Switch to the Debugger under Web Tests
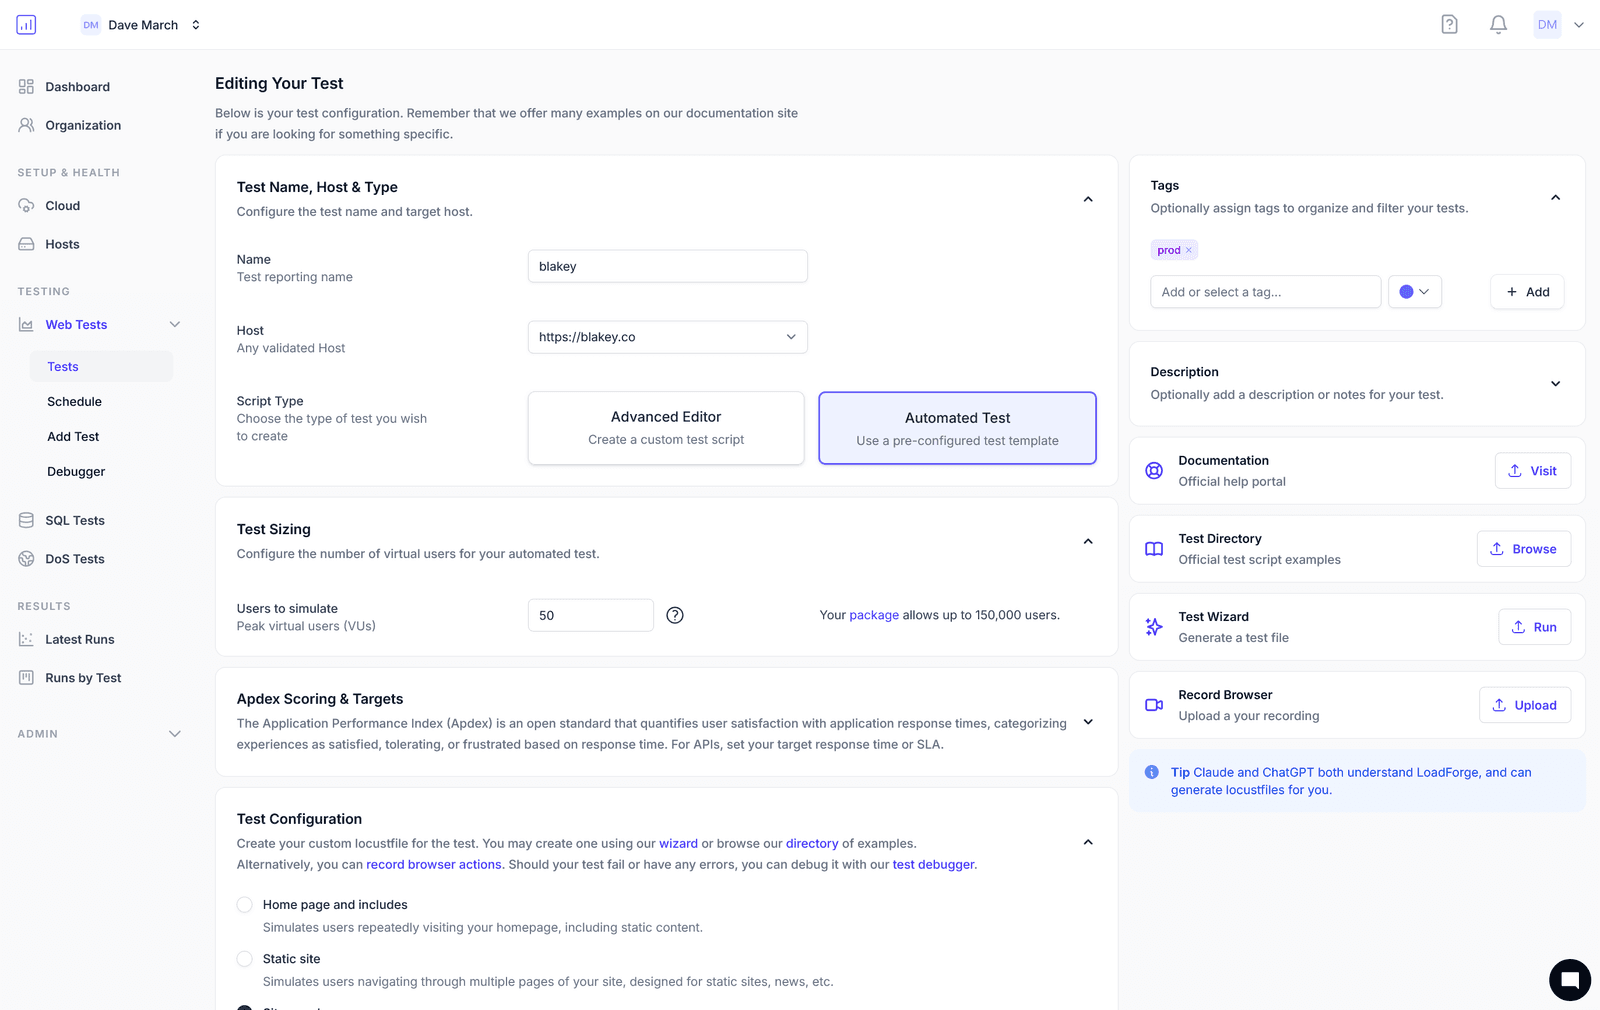This screenshot has height=1010, width=1600. 76,471
